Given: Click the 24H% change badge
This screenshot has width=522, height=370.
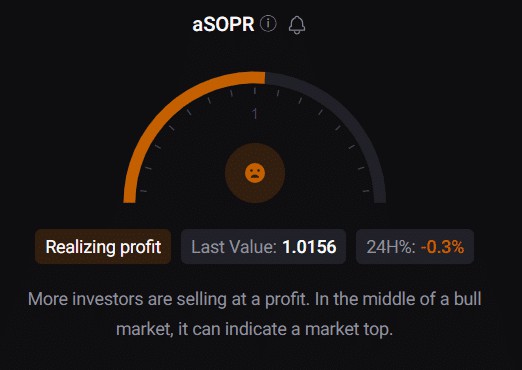Looking at the screenshot, I should (x=415, y=247).
